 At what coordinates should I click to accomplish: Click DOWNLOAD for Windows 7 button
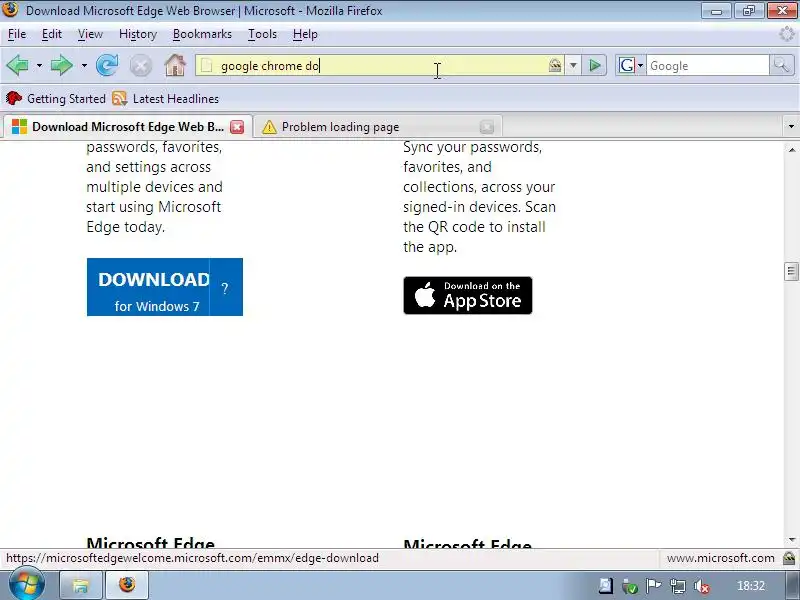[x=148, y=287]
